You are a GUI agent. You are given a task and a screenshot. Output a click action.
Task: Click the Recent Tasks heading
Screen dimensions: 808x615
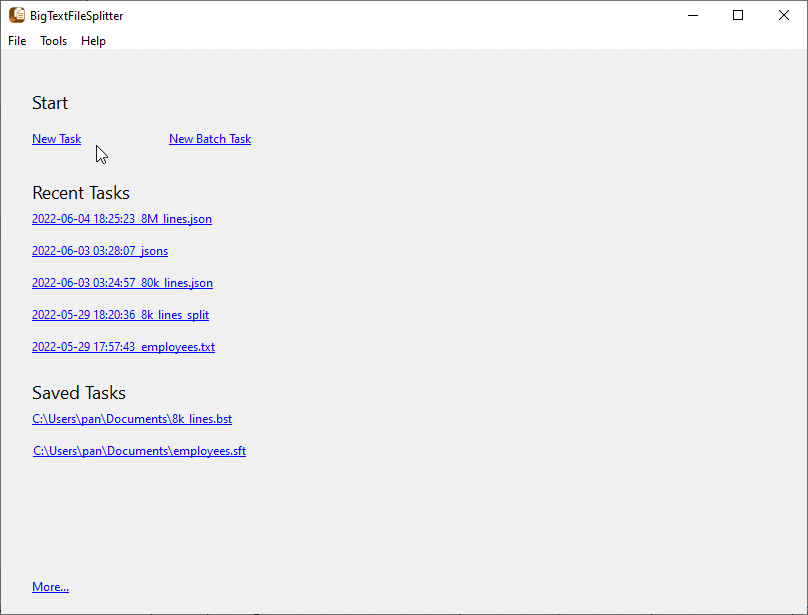[x=81, y=193]
